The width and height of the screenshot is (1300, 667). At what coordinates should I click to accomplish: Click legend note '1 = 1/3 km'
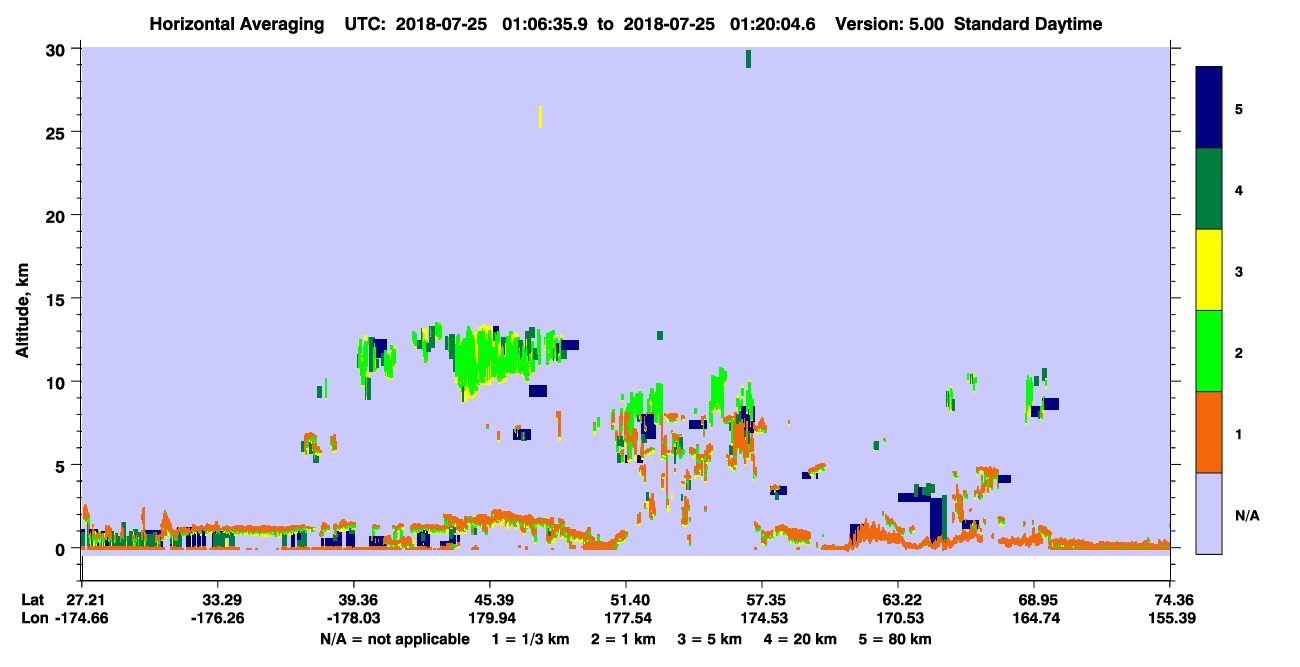530,639
